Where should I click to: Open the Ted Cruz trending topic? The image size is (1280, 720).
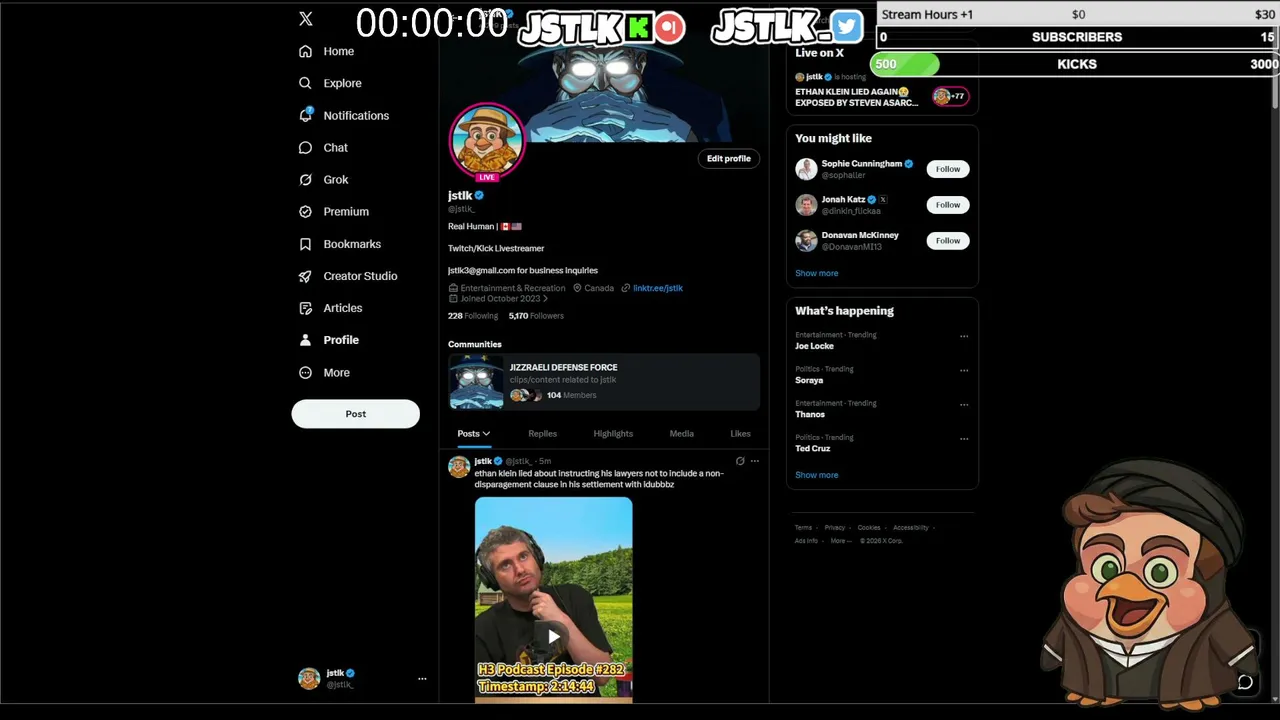813,448
